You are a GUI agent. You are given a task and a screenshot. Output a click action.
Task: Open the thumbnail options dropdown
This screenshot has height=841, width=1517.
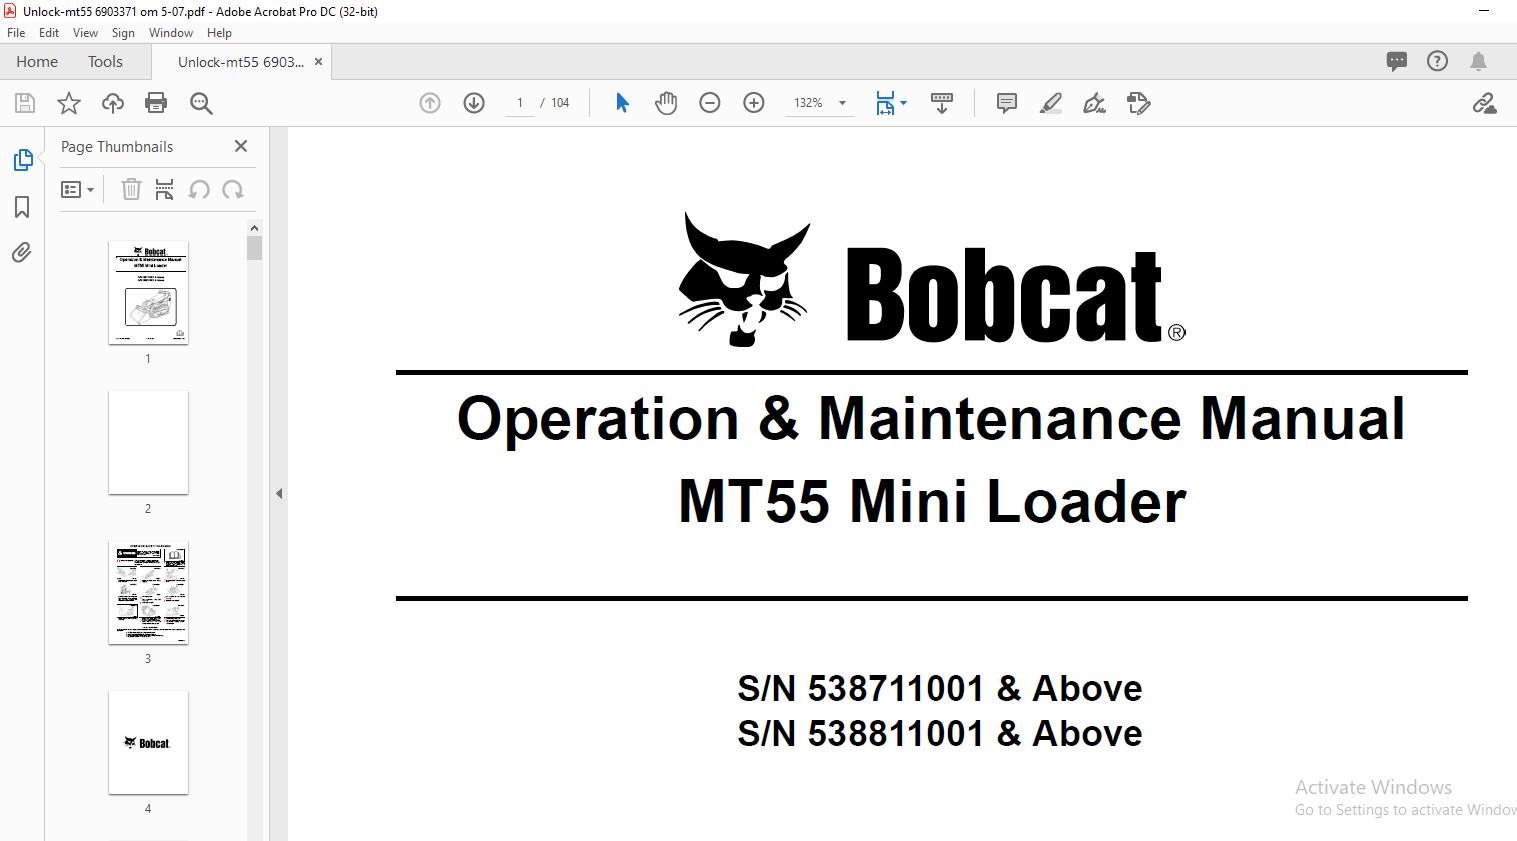point(77,190)
